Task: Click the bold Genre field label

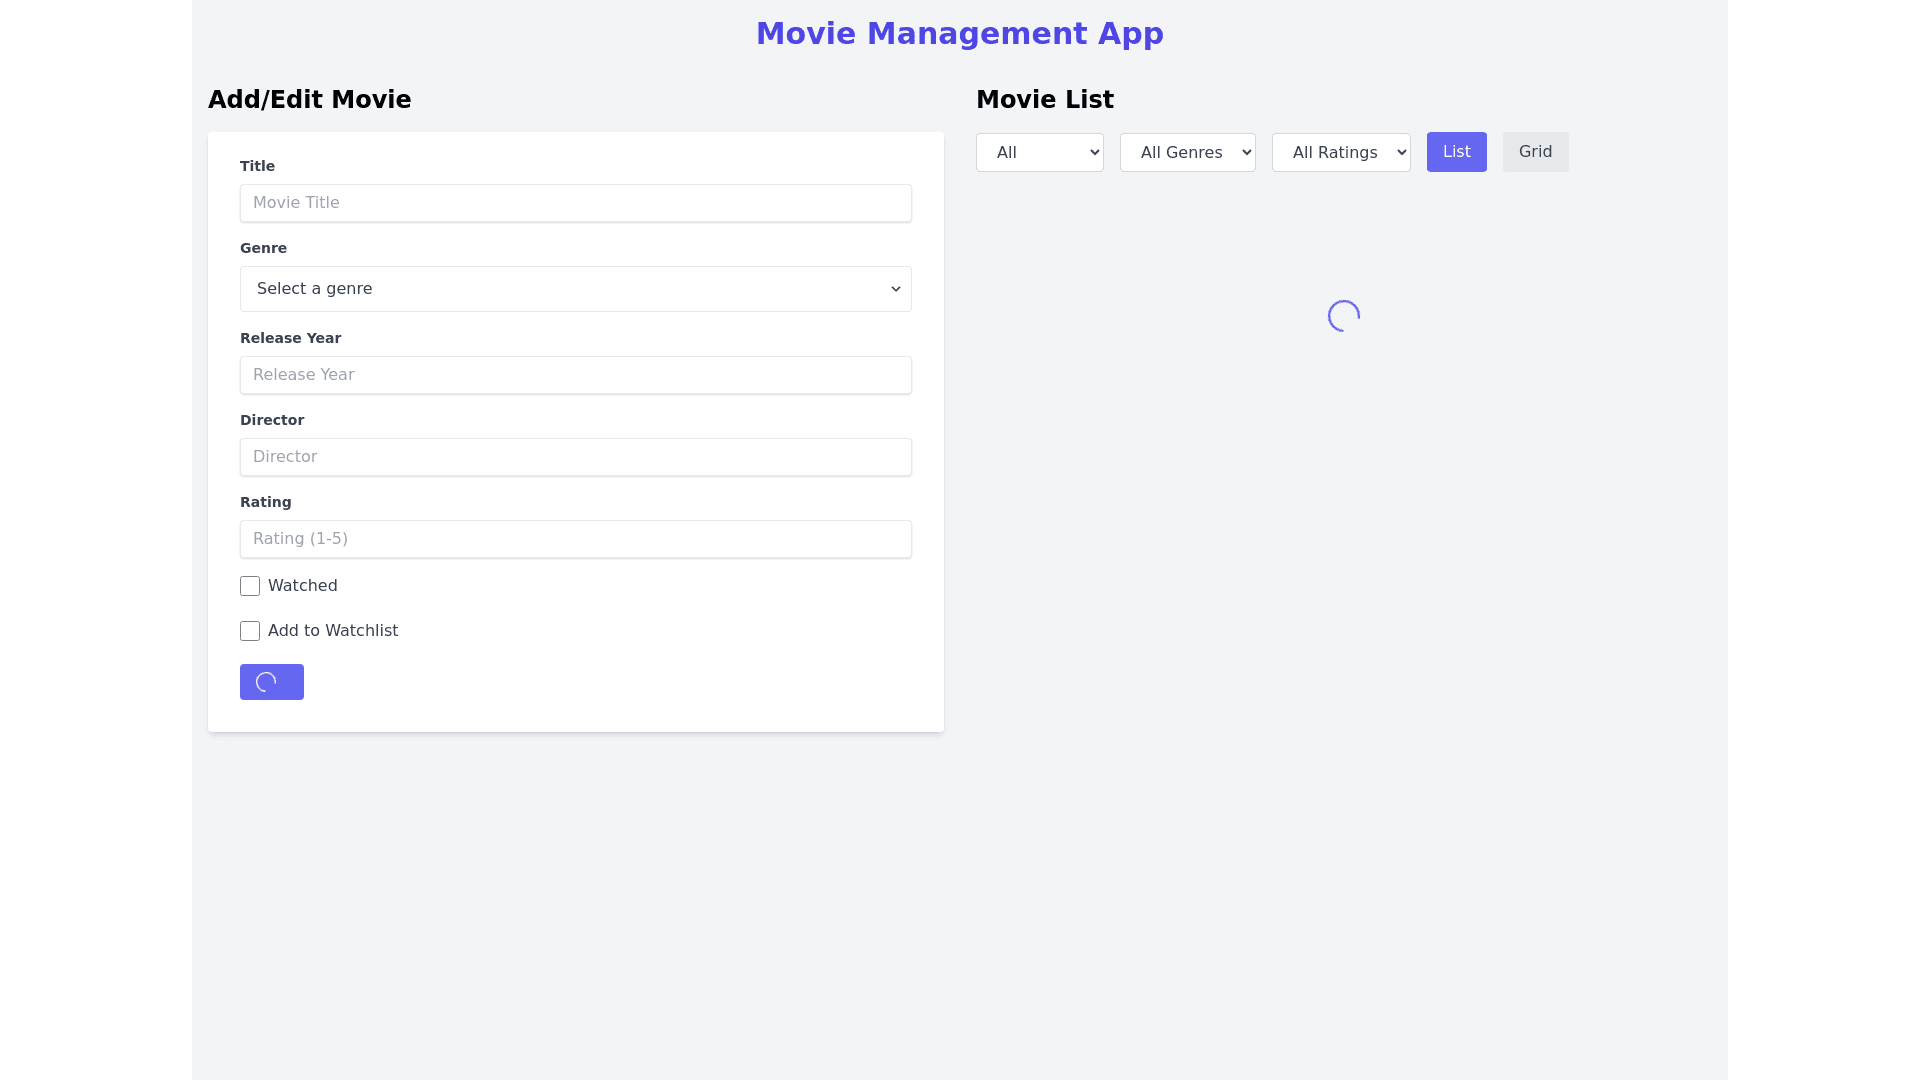Action: tap(263, 248)
